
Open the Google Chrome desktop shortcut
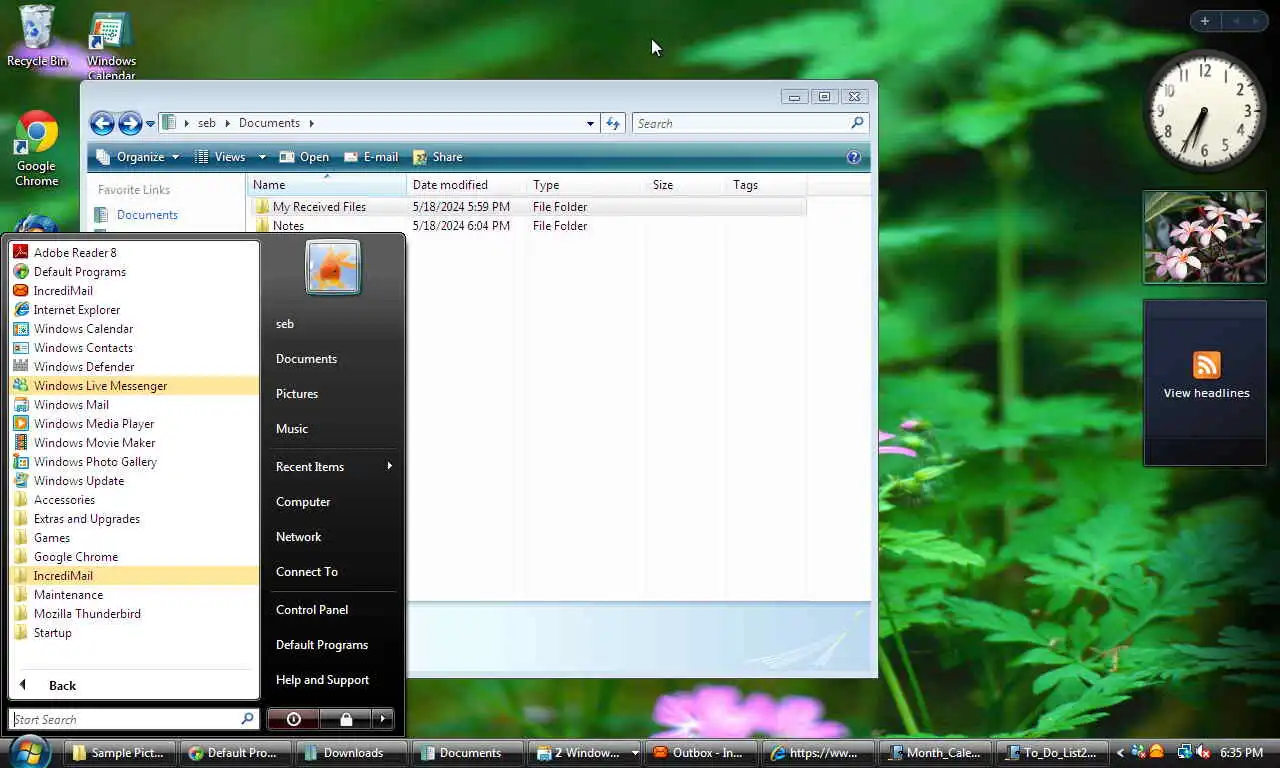click(x=37, y=148)
